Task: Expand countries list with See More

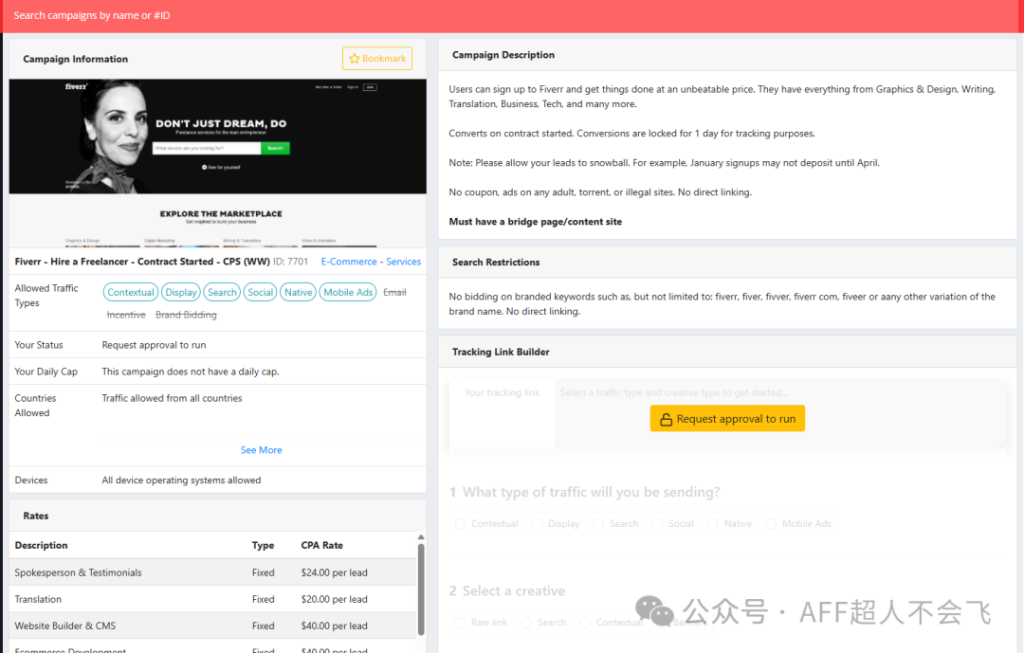Action: coord(261,450)
